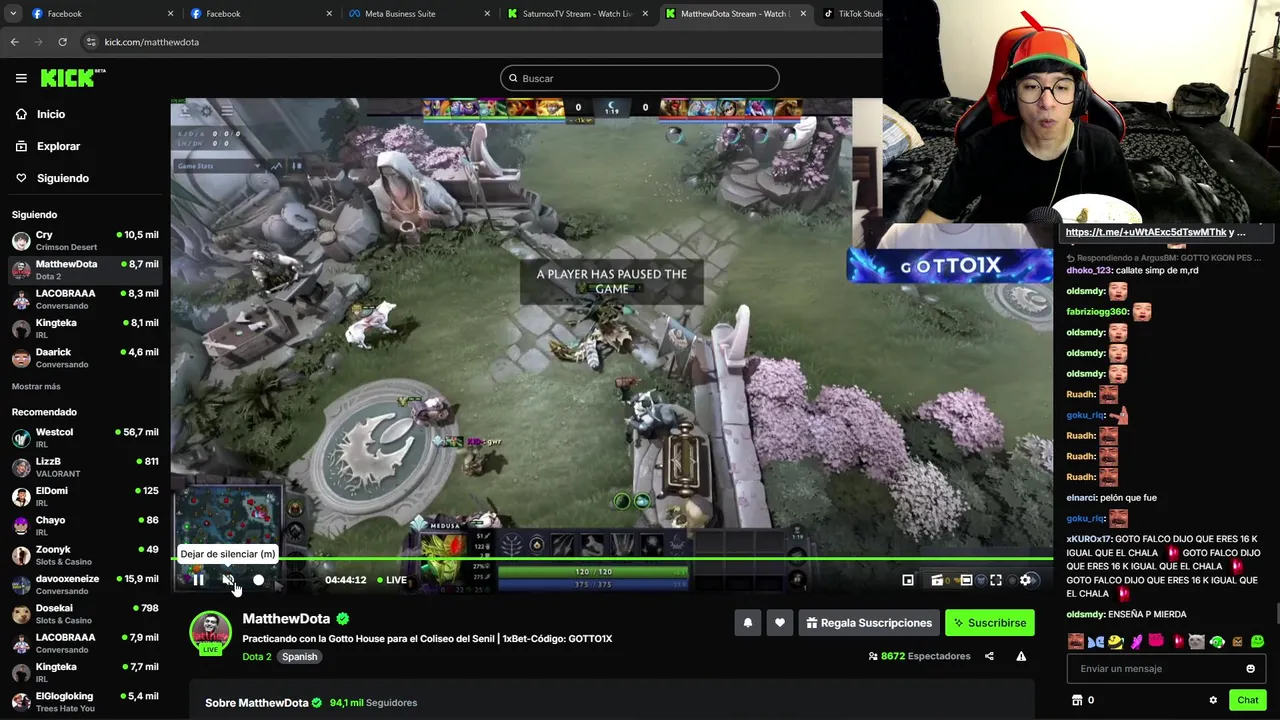
Task: Toggle channel notification bell
Action: 747,623
